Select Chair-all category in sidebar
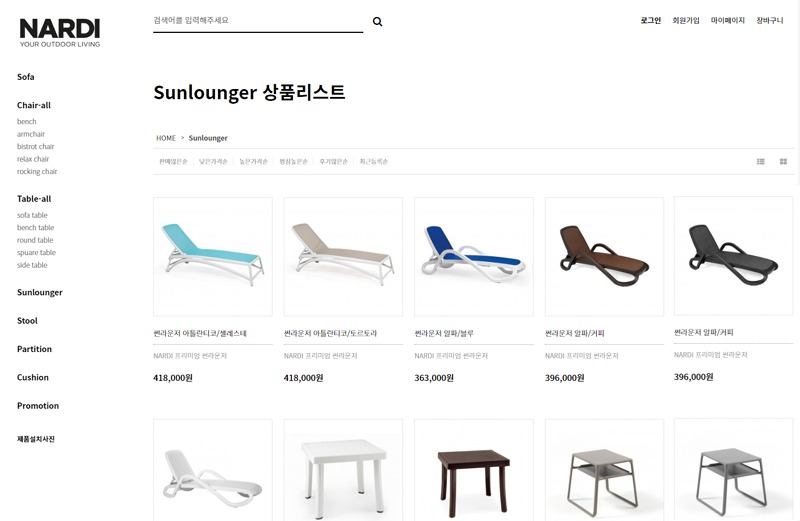This screenshot has width=800, height=521. pyautogui.click(x=34, y=105)
